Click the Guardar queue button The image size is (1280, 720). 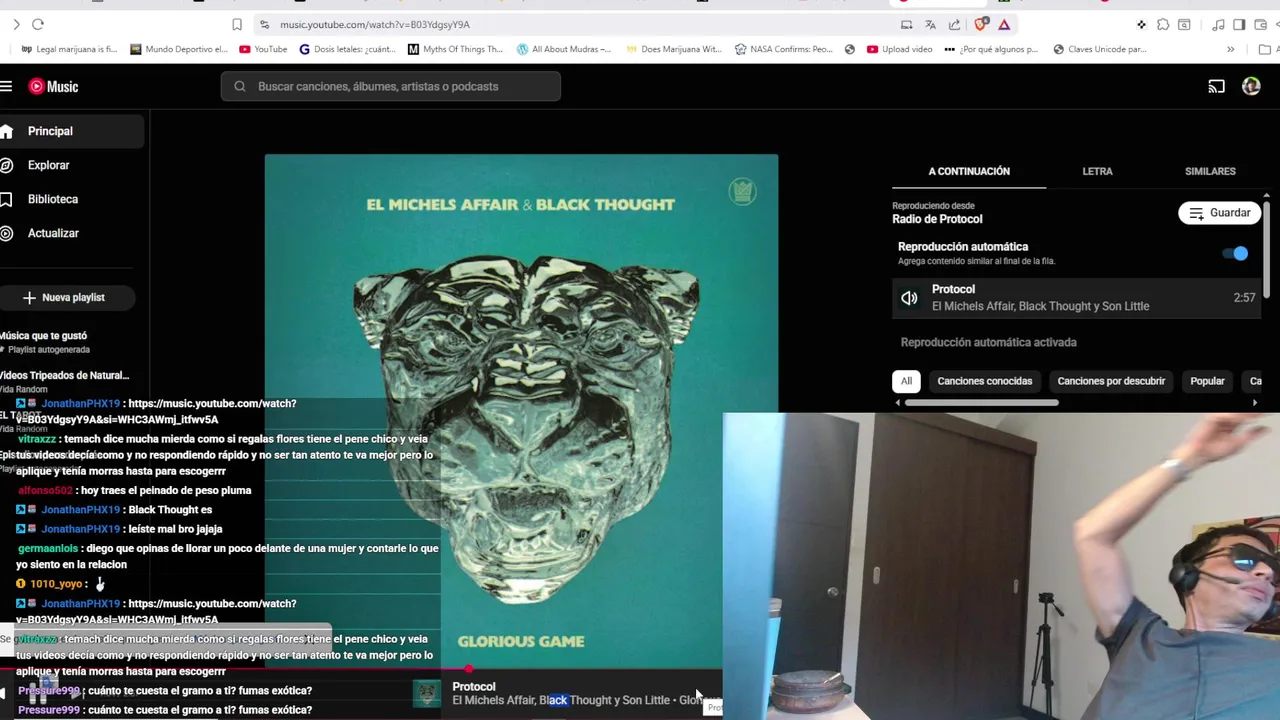point(1219,213)
